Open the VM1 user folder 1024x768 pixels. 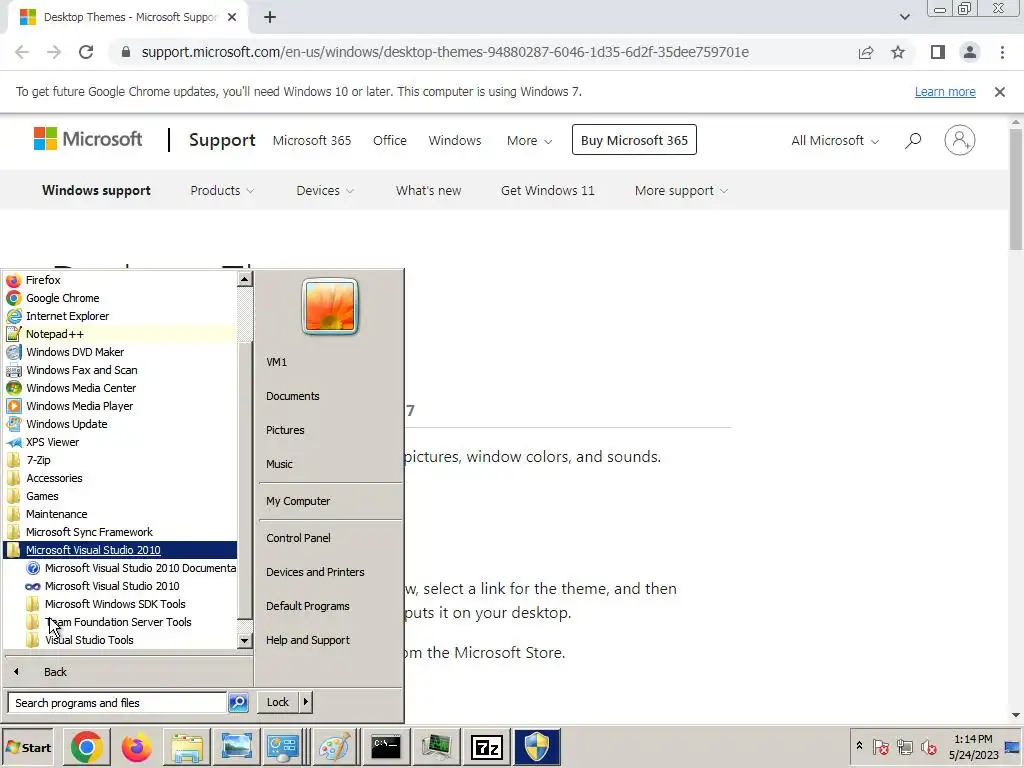pyautogui.click(x=276, y=362)
